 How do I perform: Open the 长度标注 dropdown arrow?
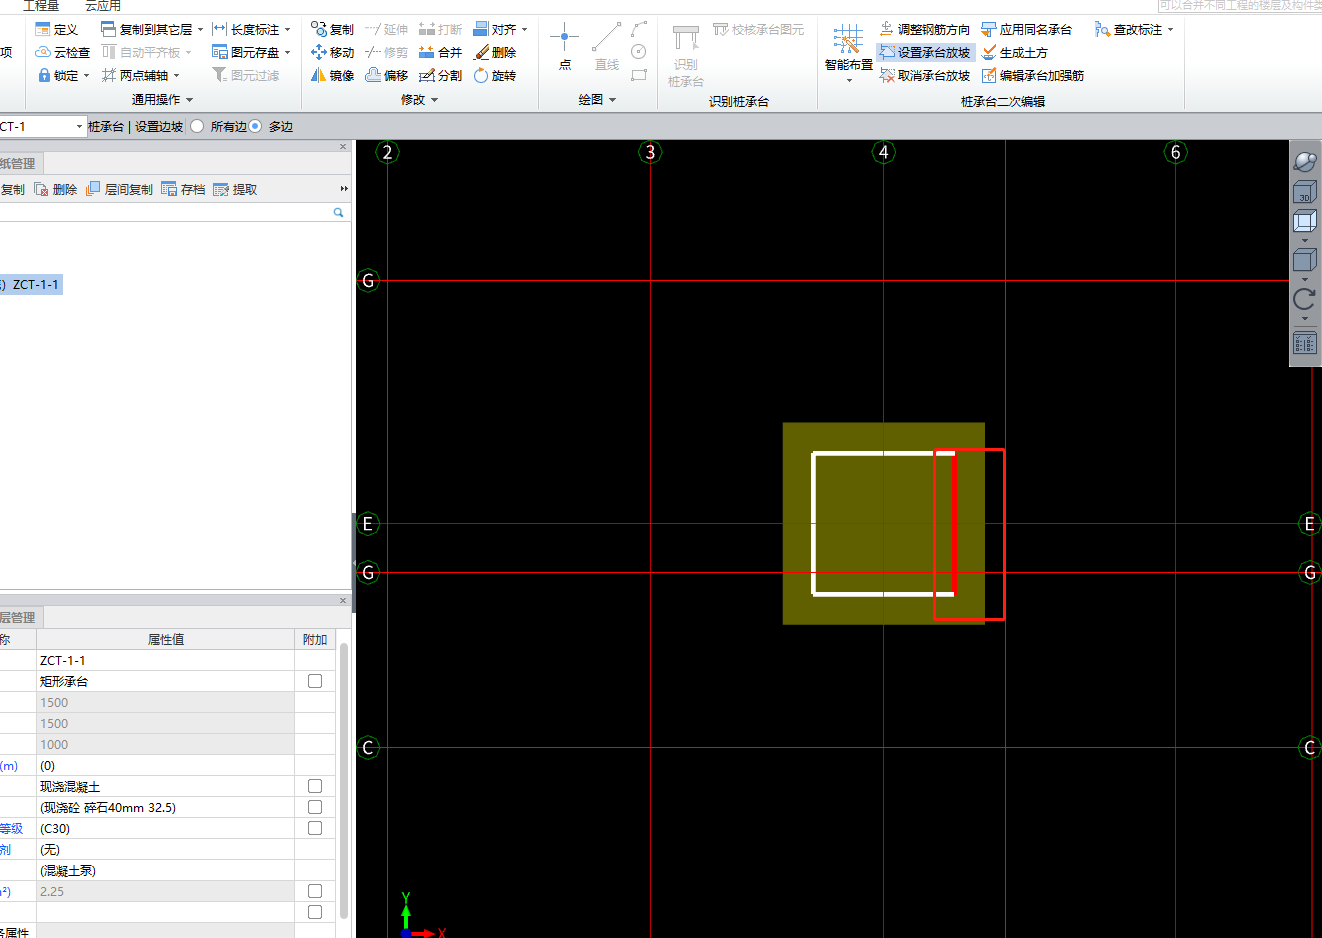coord(288,29)
